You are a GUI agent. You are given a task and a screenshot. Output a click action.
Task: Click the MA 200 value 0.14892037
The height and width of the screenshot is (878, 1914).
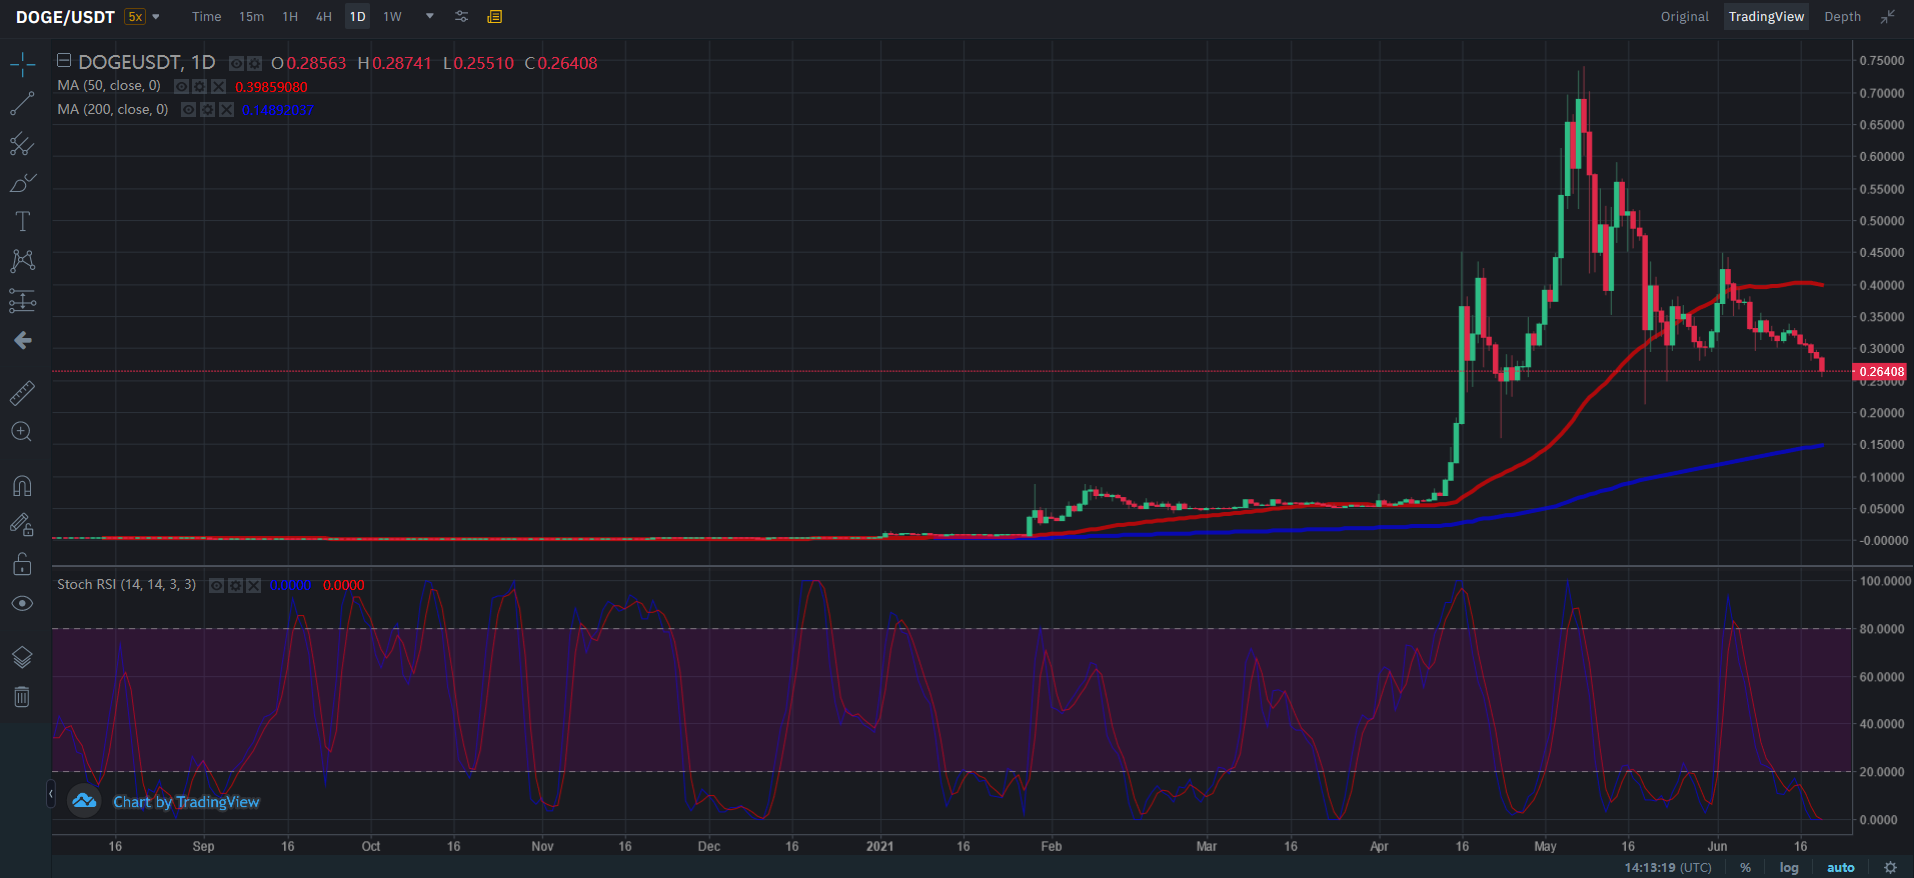[x=278, y=110]
